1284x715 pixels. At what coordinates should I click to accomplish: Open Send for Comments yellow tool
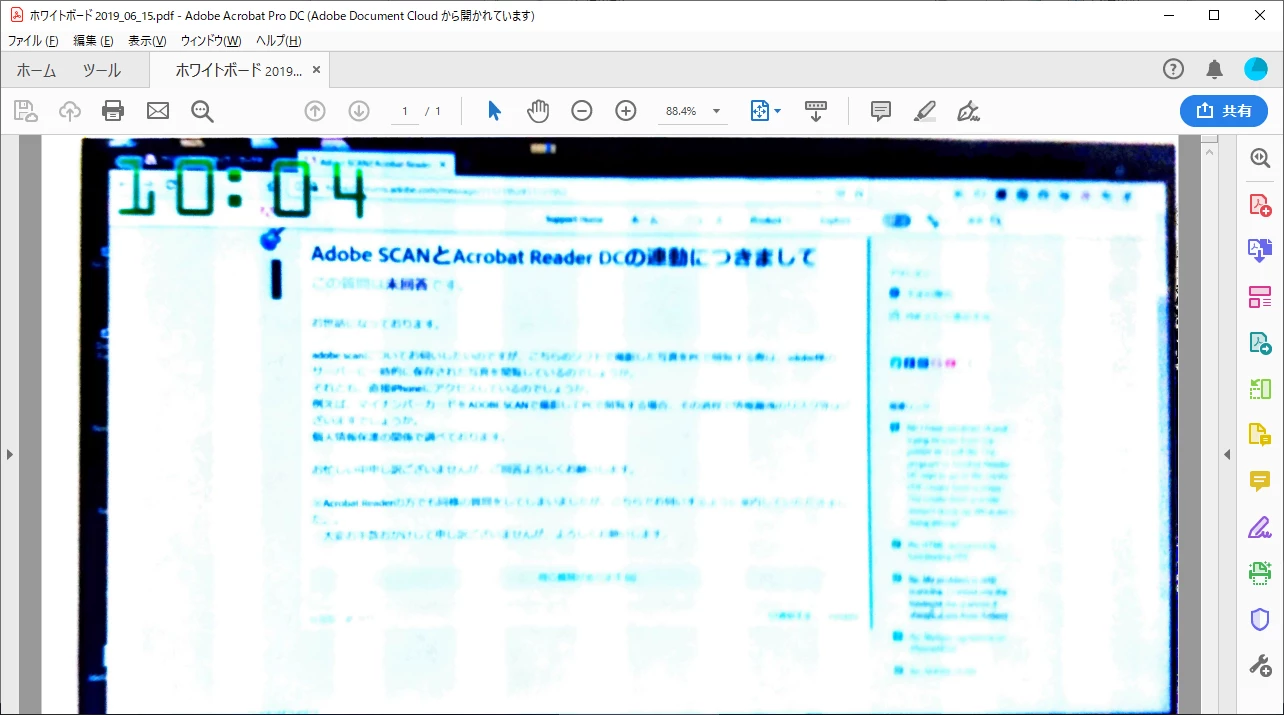click(1260, 435)
